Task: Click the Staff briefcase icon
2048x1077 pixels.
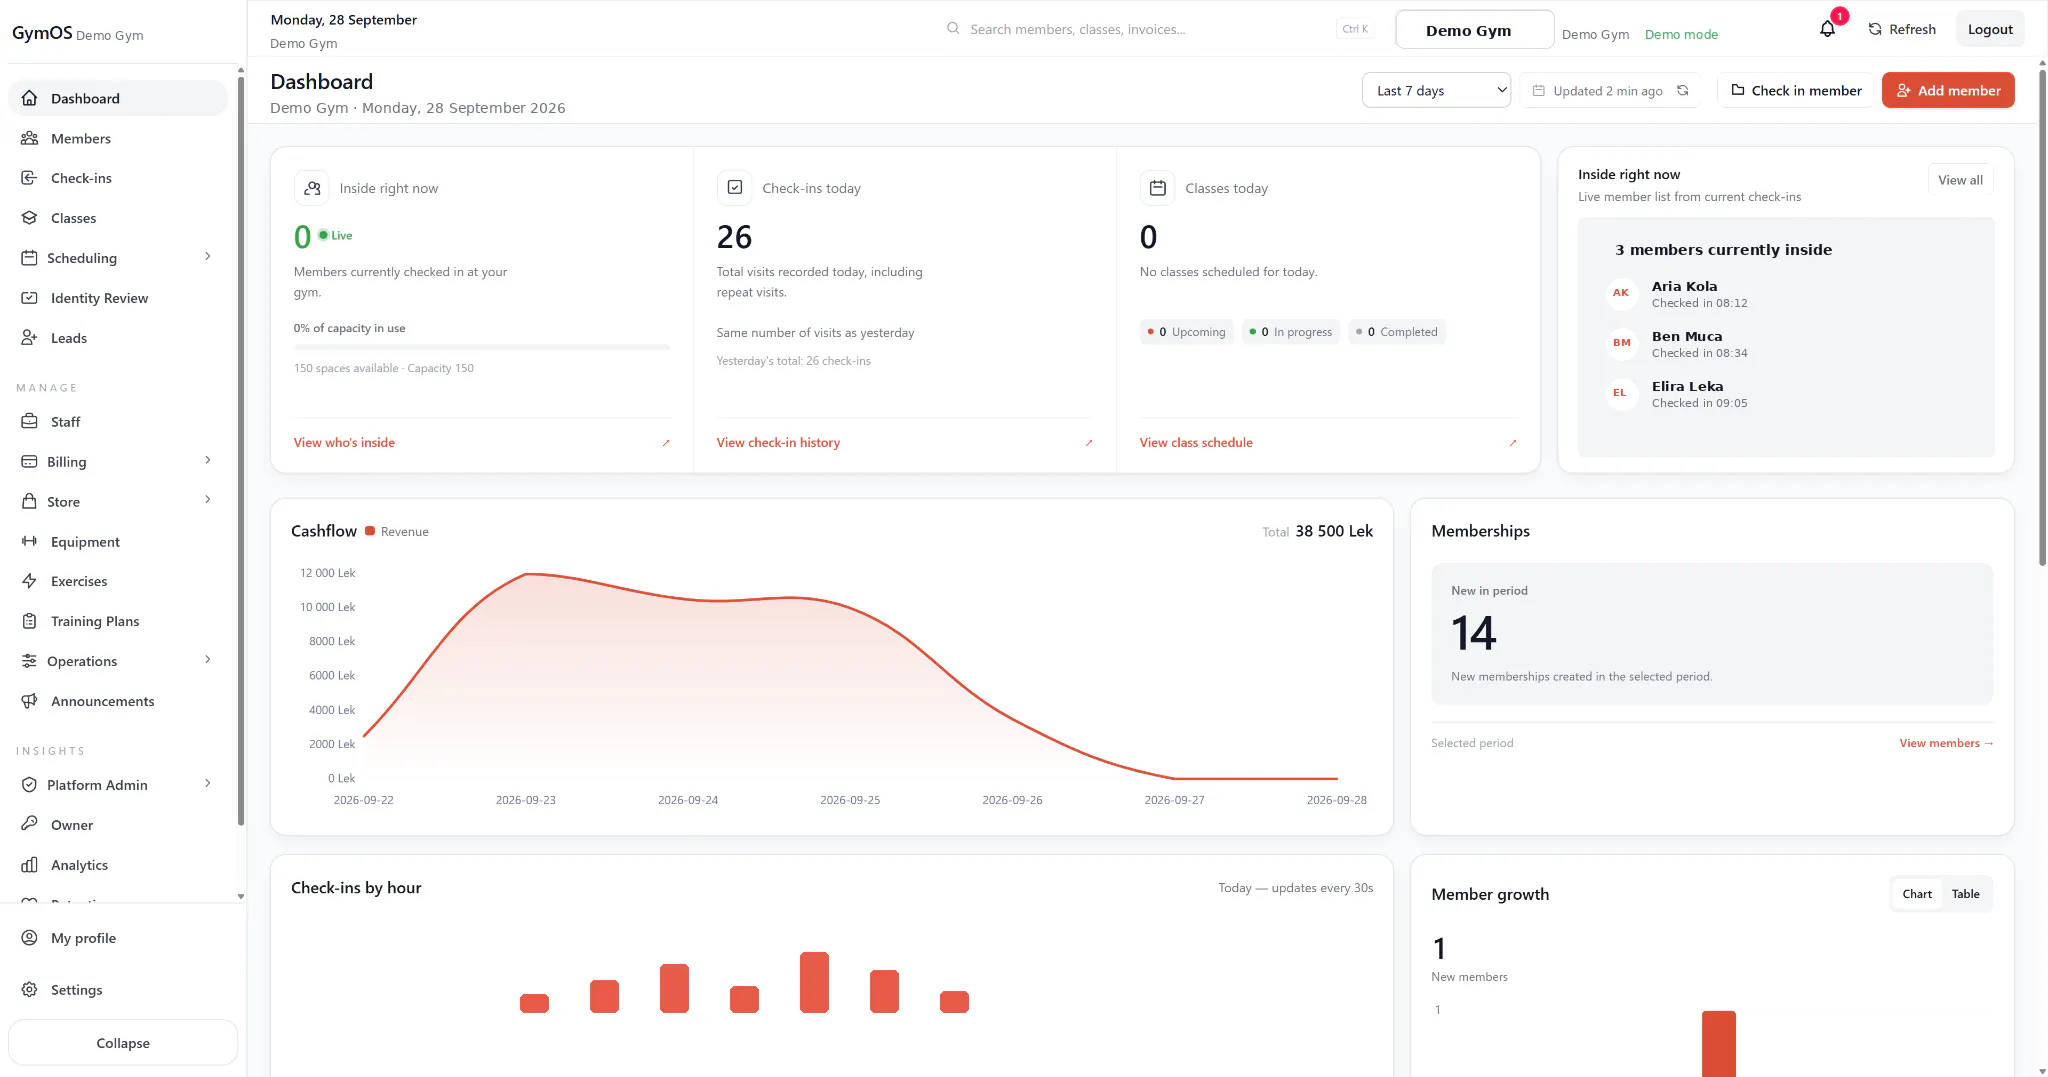Action: click(x=30, y=422)
